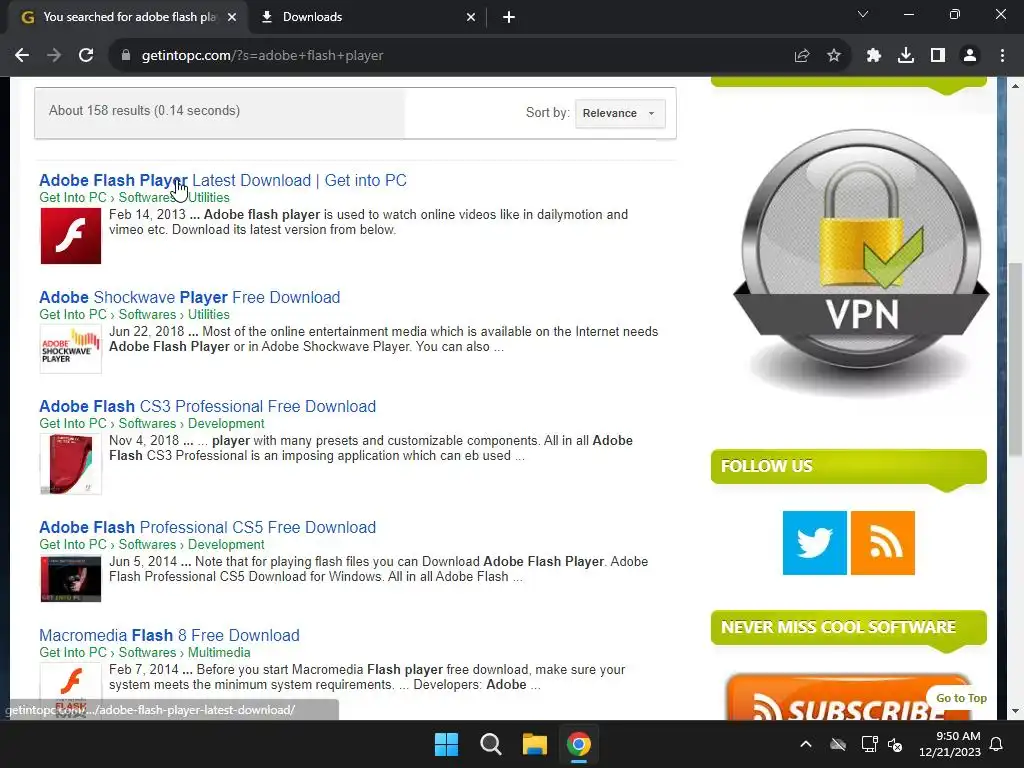Open Adobe Flash Professional CS5 Free Download
1024x768 pixels.
[208, 527]
